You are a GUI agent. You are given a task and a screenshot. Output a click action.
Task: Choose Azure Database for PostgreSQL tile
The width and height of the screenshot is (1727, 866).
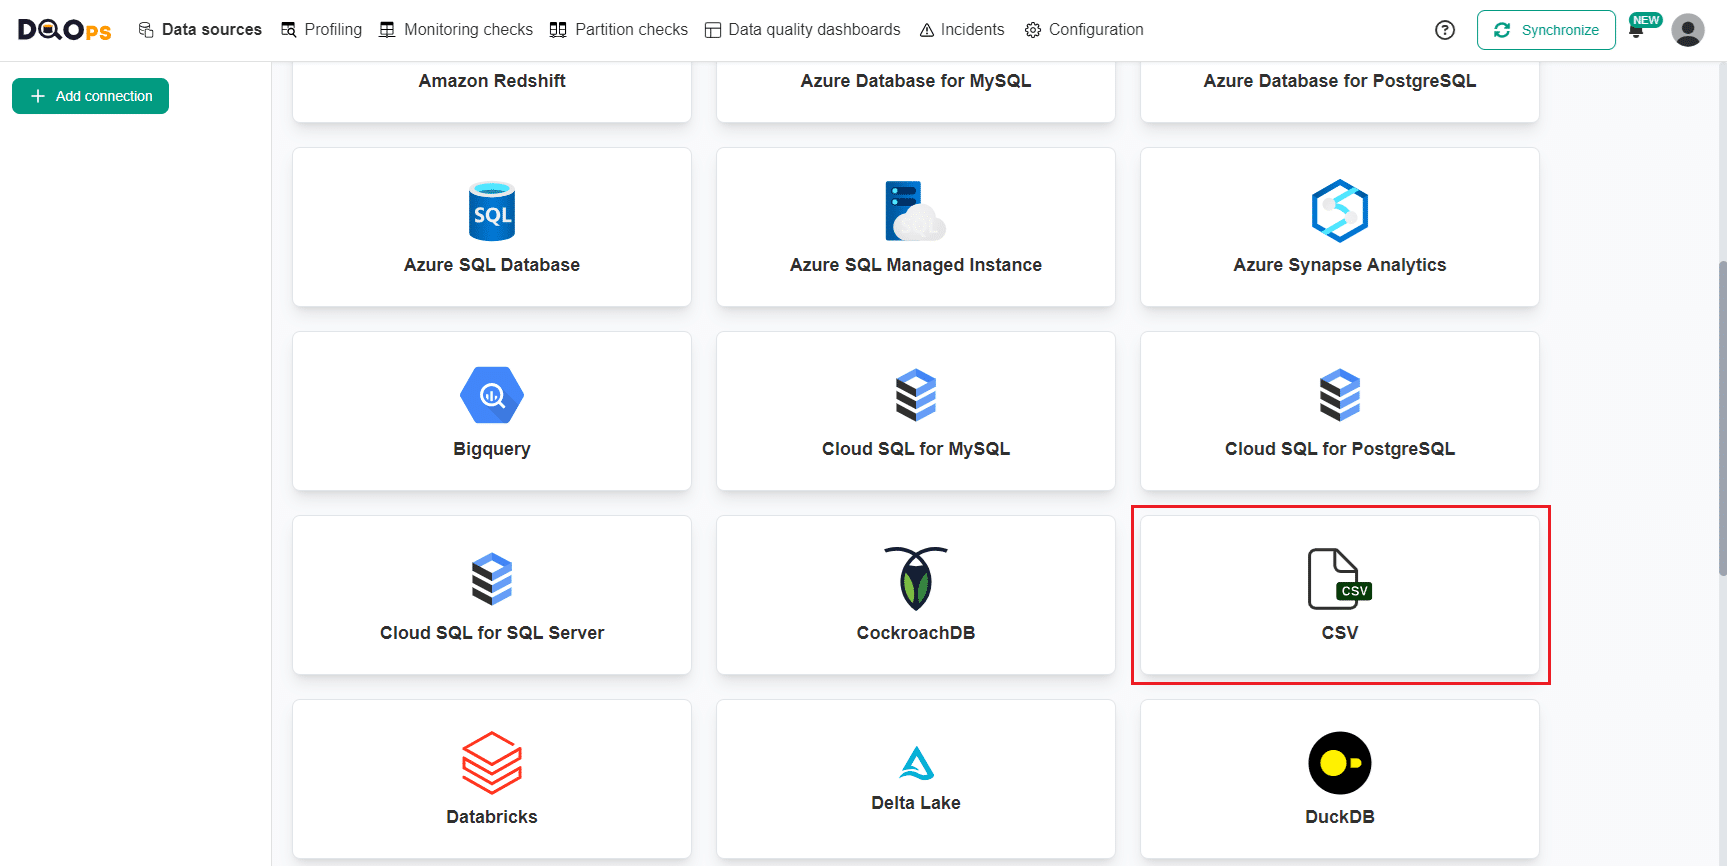click(x=1340, y=91)
